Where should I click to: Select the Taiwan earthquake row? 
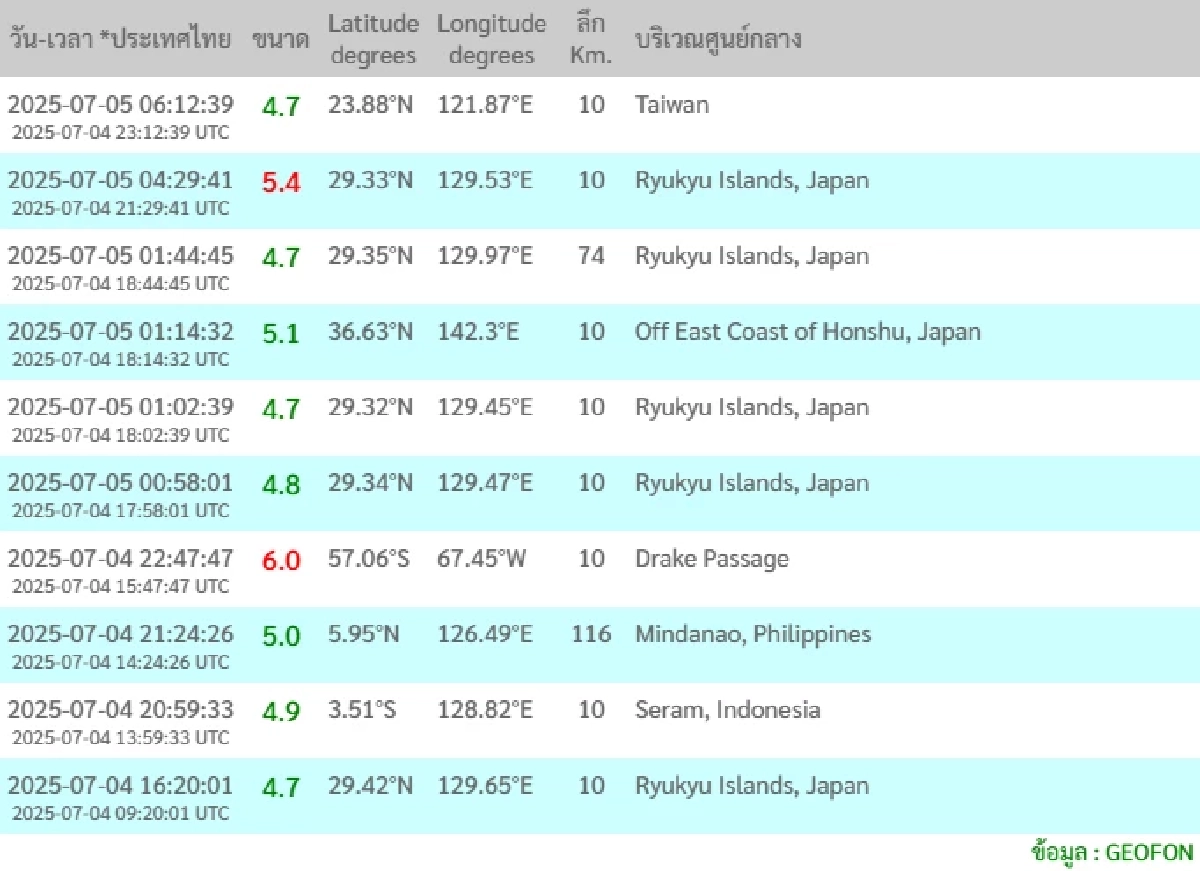(600, 115)
